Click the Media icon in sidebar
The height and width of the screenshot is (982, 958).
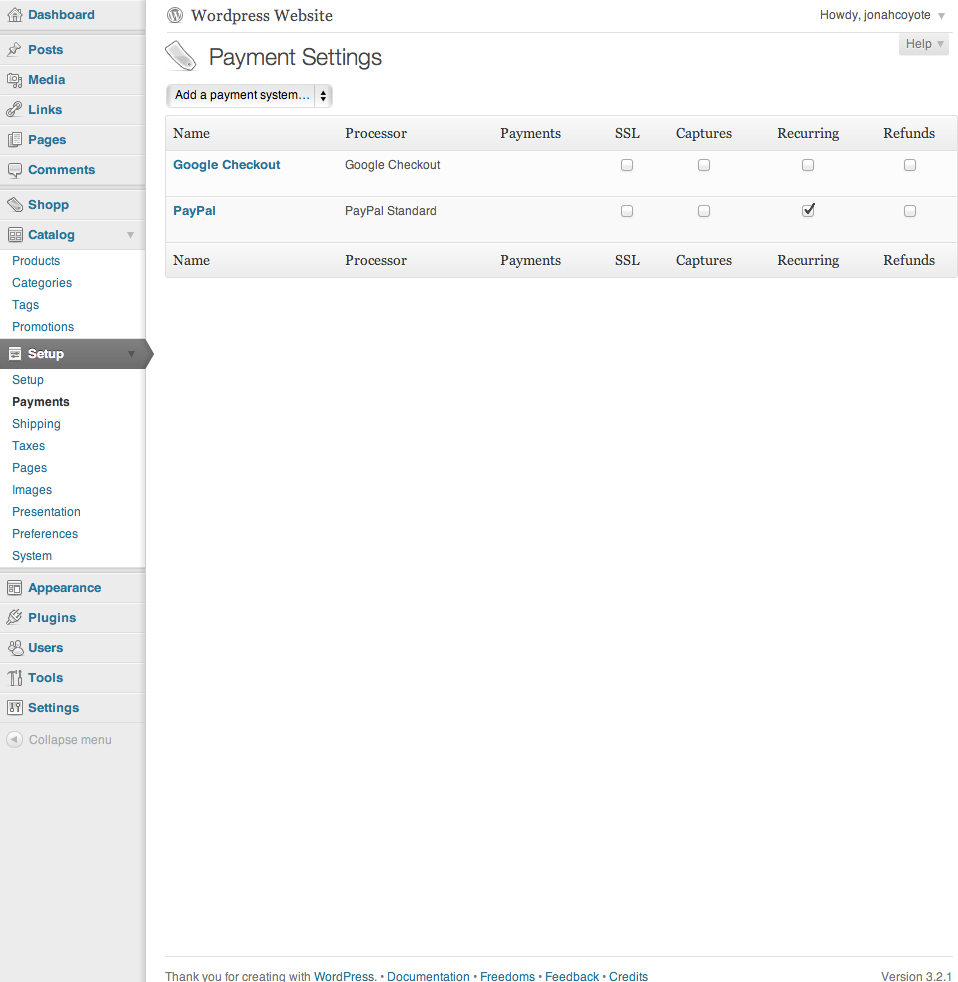pyautogui.click(x=14, y=80)
